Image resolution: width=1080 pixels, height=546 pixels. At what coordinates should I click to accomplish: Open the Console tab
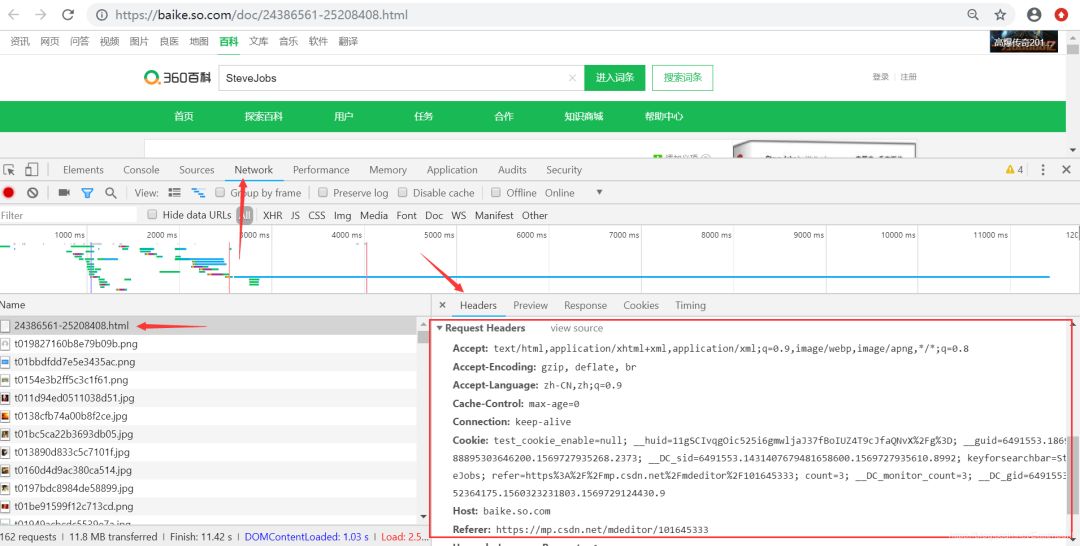click(141, 170)
